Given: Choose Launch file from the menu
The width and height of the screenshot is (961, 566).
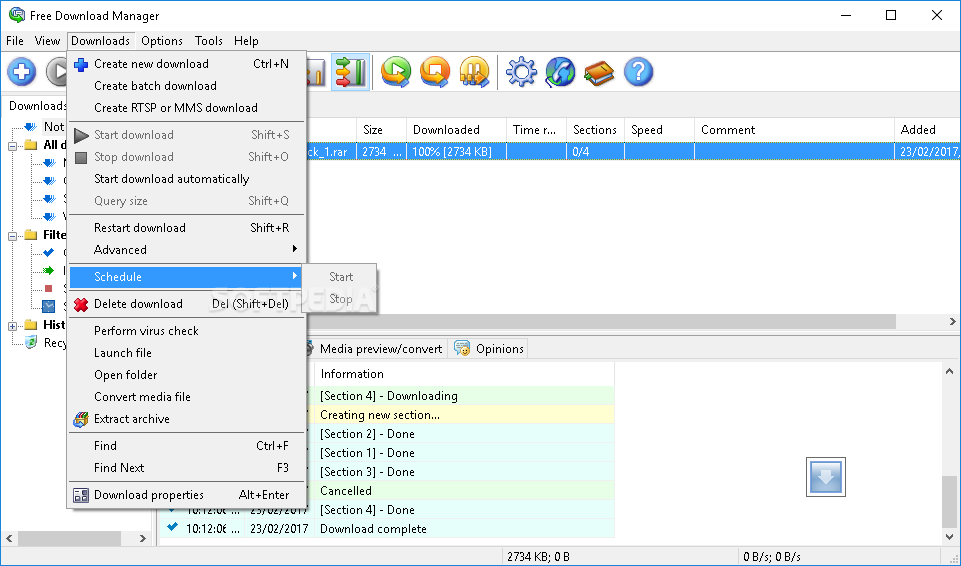Looking at the screenshot, I should [187, 353].
